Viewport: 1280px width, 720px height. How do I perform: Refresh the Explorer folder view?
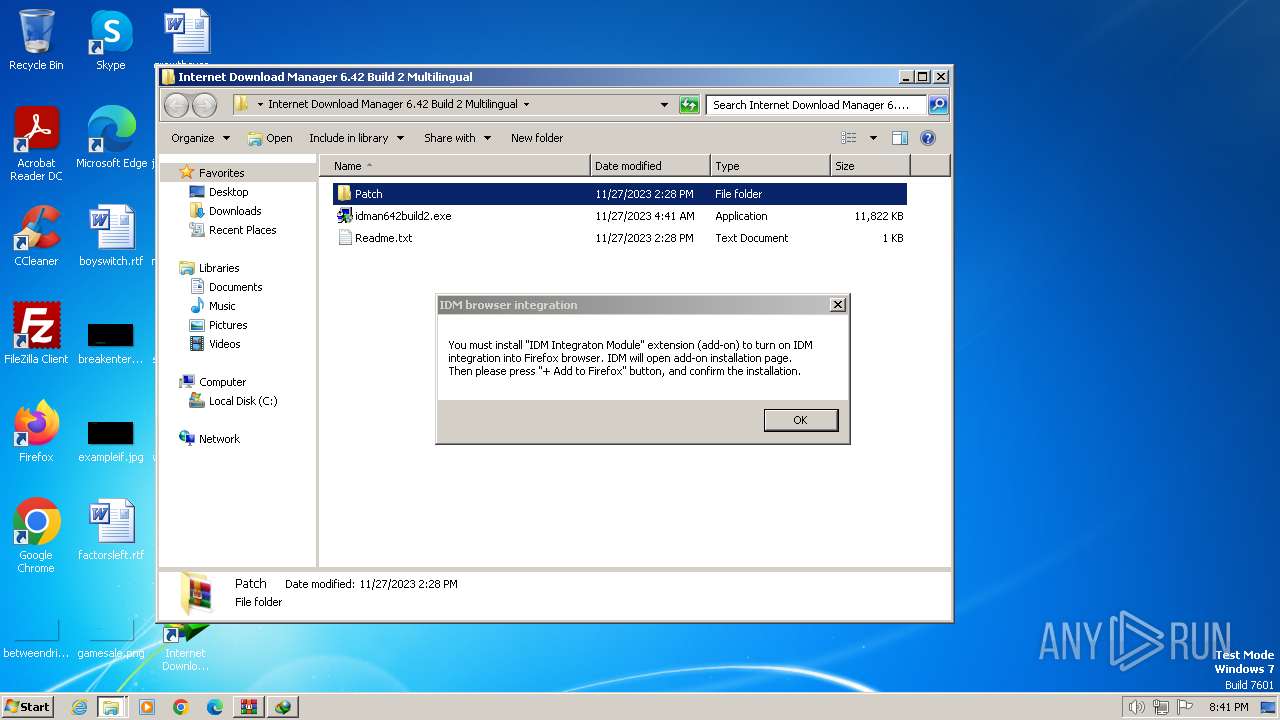coord(689,105)
